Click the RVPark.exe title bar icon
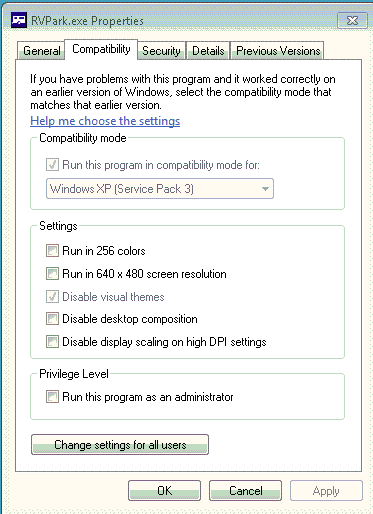This screenshot has height=514, width=373. 19,20
